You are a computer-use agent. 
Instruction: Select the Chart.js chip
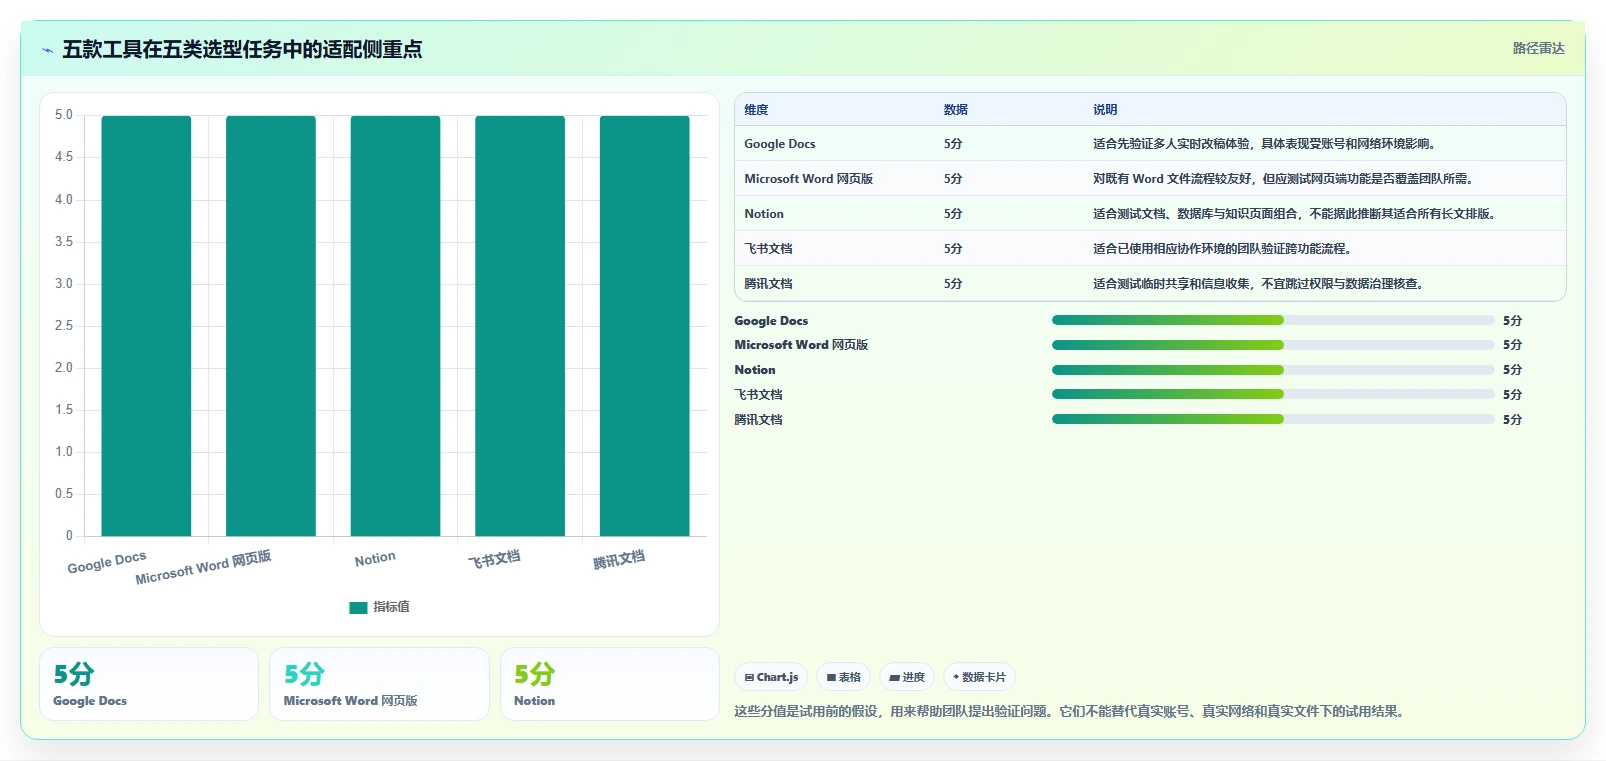(x=771, y=677)
